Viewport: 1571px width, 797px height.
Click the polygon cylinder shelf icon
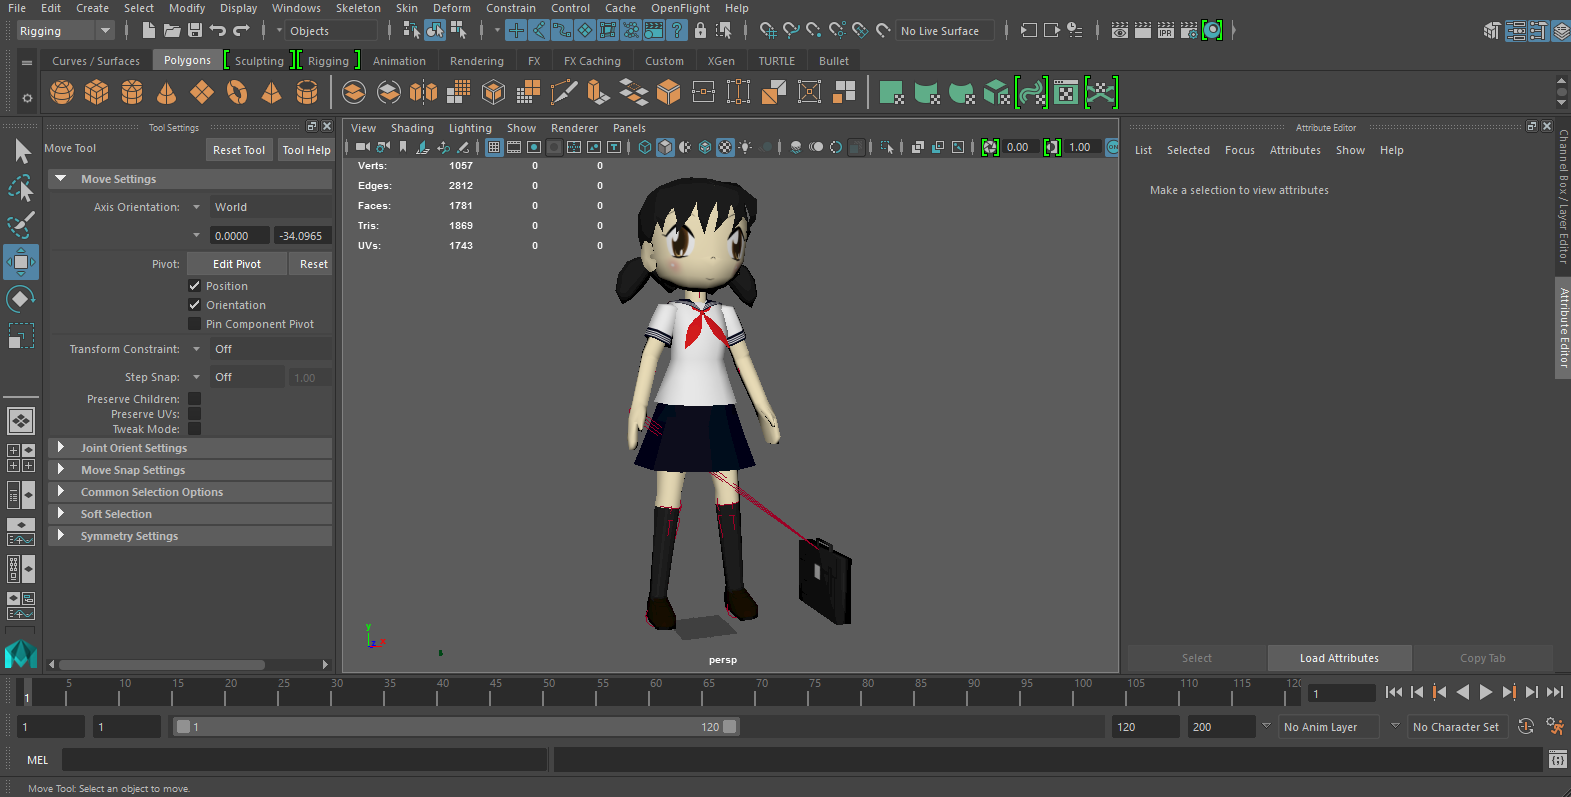point(132,93)
